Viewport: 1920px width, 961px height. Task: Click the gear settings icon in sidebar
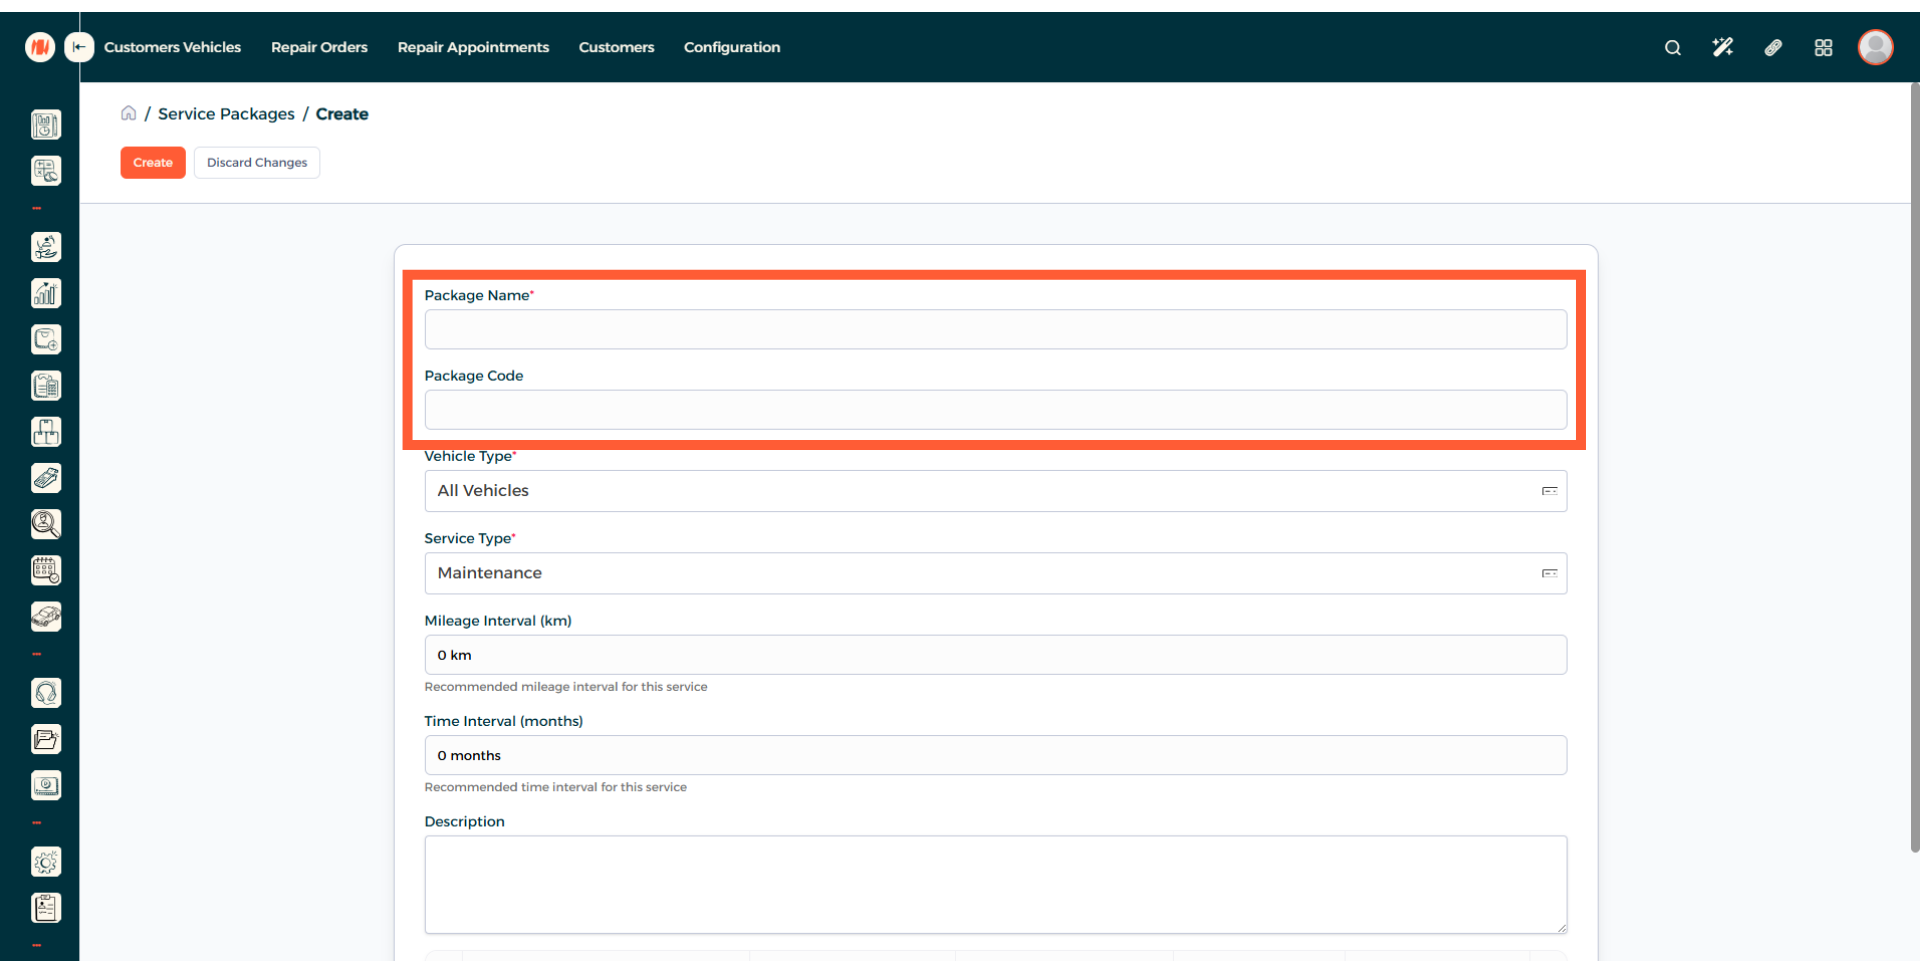pos(46,862)
